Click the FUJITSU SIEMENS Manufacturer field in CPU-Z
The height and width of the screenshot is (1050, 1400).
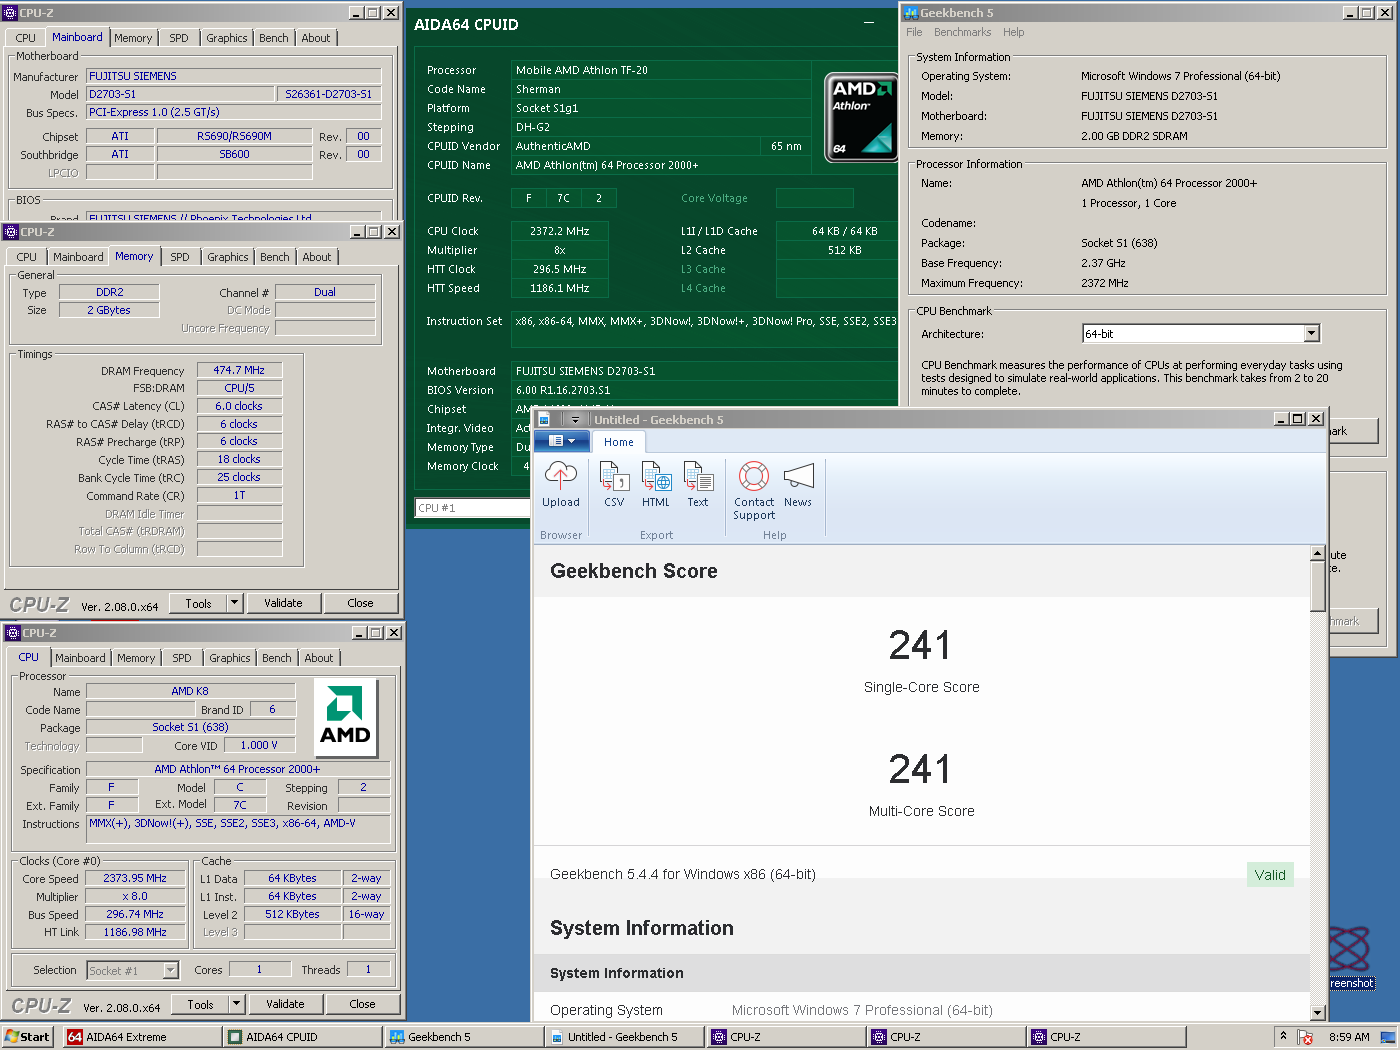point(234,76)
